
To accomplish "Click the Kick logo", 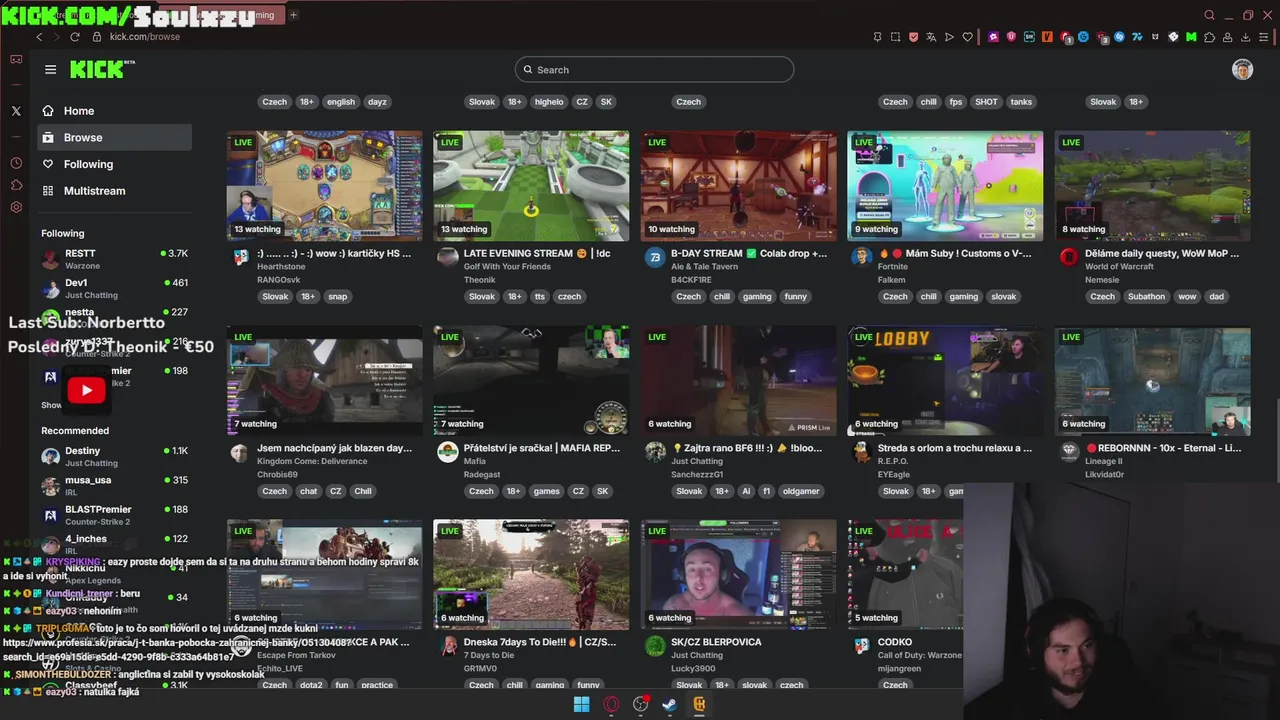I will point(101,69).
